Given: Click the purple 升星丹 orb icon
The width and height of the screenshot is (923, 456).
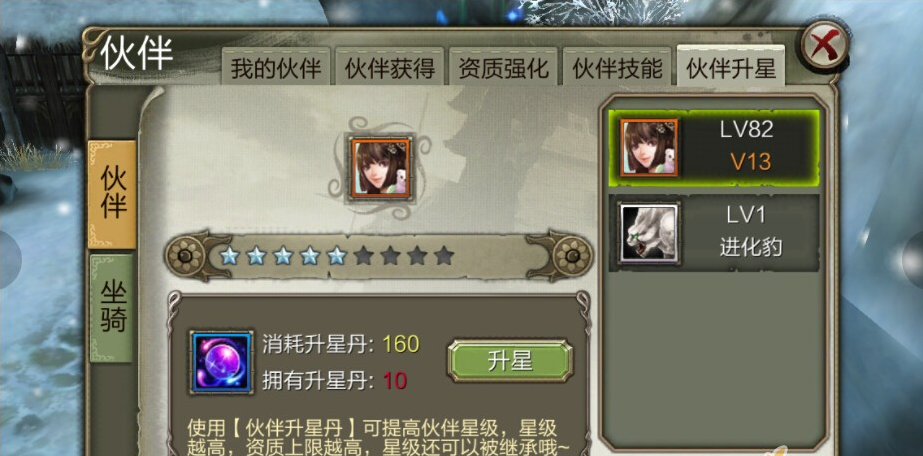Looking at the screenshot, I should click(x=221, y=362).
